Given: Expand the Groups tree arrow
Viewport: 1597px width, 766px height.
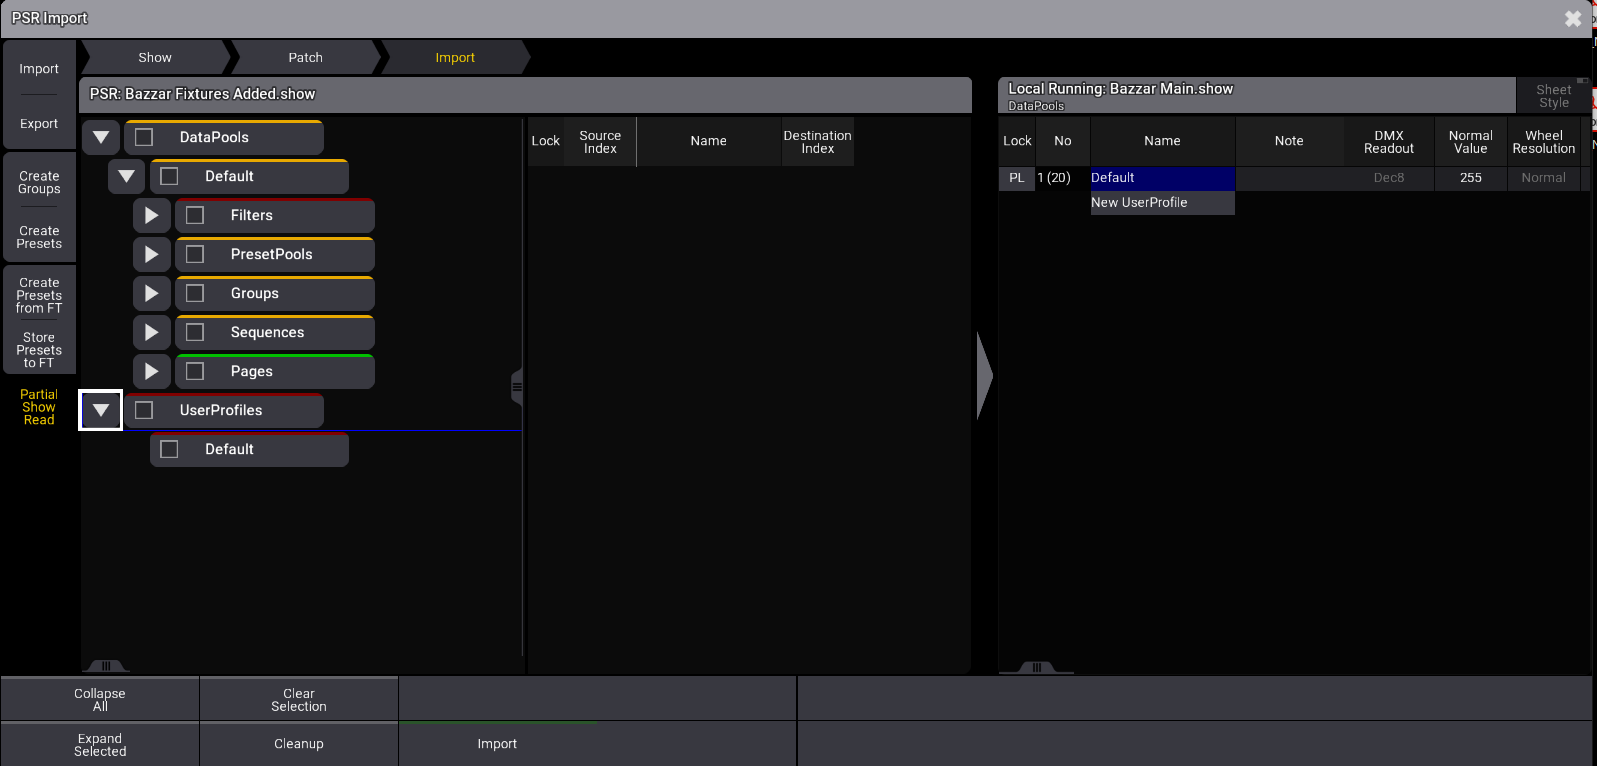Looking at the screenshot, I should click(x=151, y=293).
